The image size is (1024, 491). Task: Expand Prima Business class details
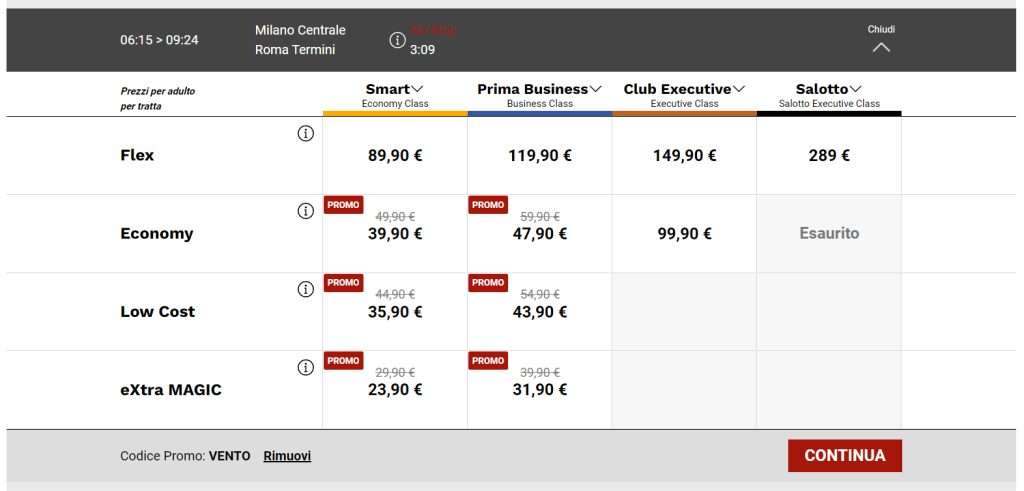595,89
